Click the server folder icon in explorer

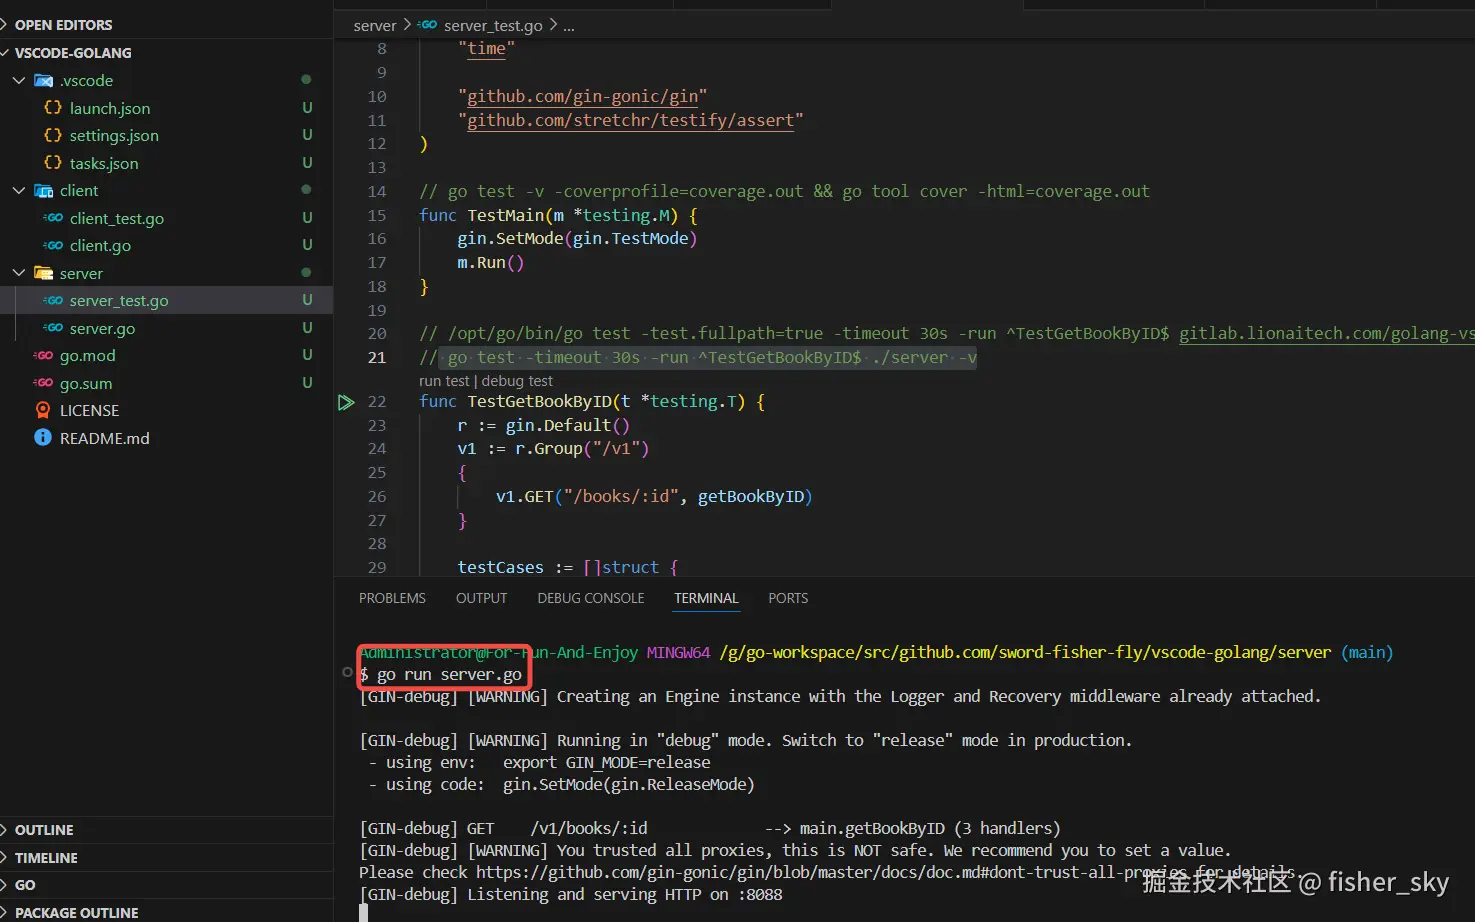tap(43, 272)
